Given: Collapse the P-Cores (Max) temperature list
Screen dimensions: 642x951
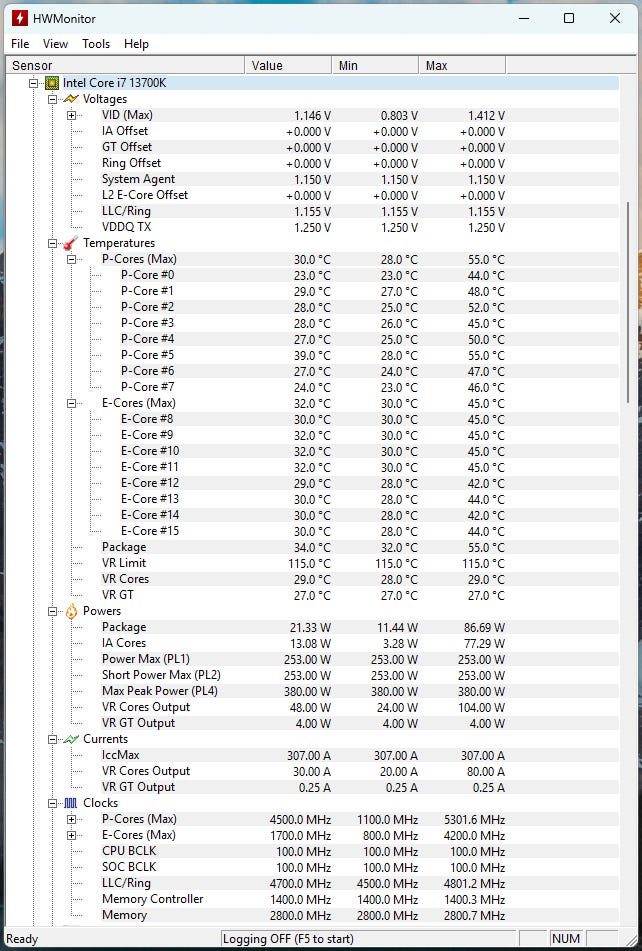Looking at the screenshot, I should [x=72, y=259].
